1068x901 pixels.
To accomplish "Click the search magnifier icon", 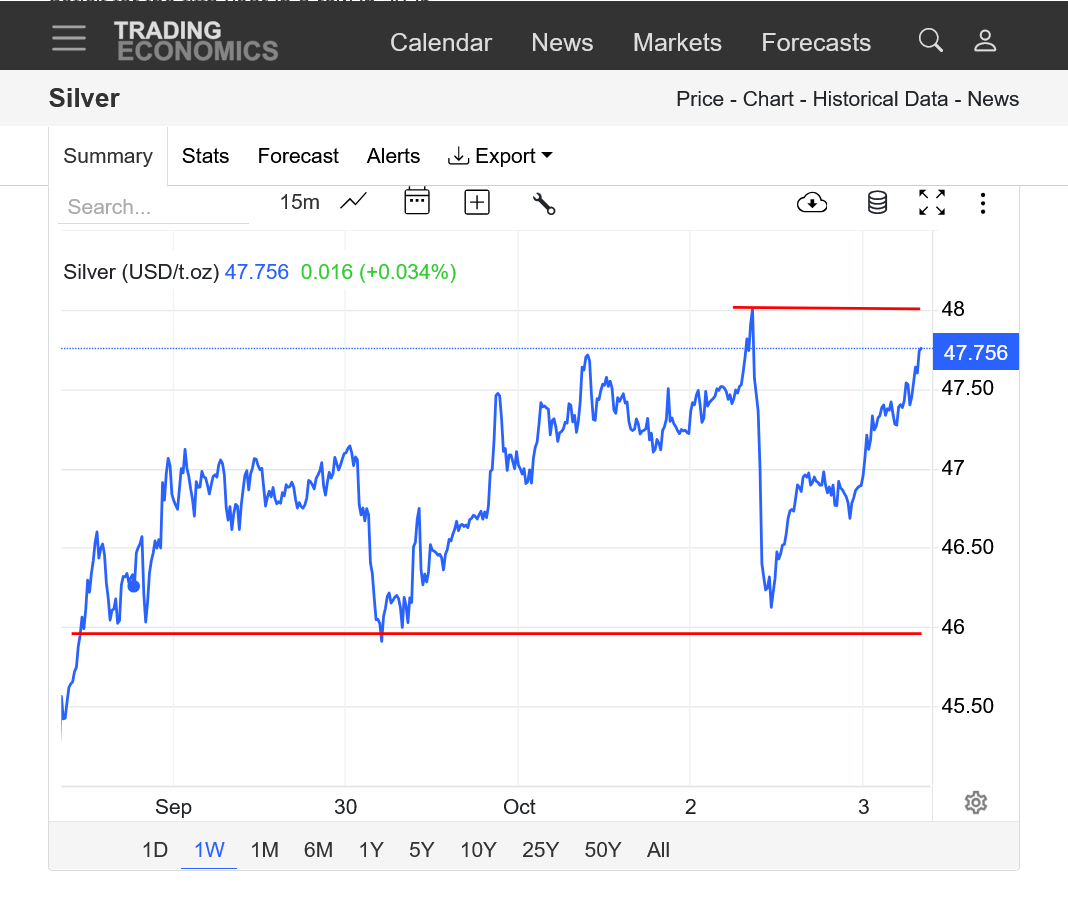I will [x=930, y=41].
